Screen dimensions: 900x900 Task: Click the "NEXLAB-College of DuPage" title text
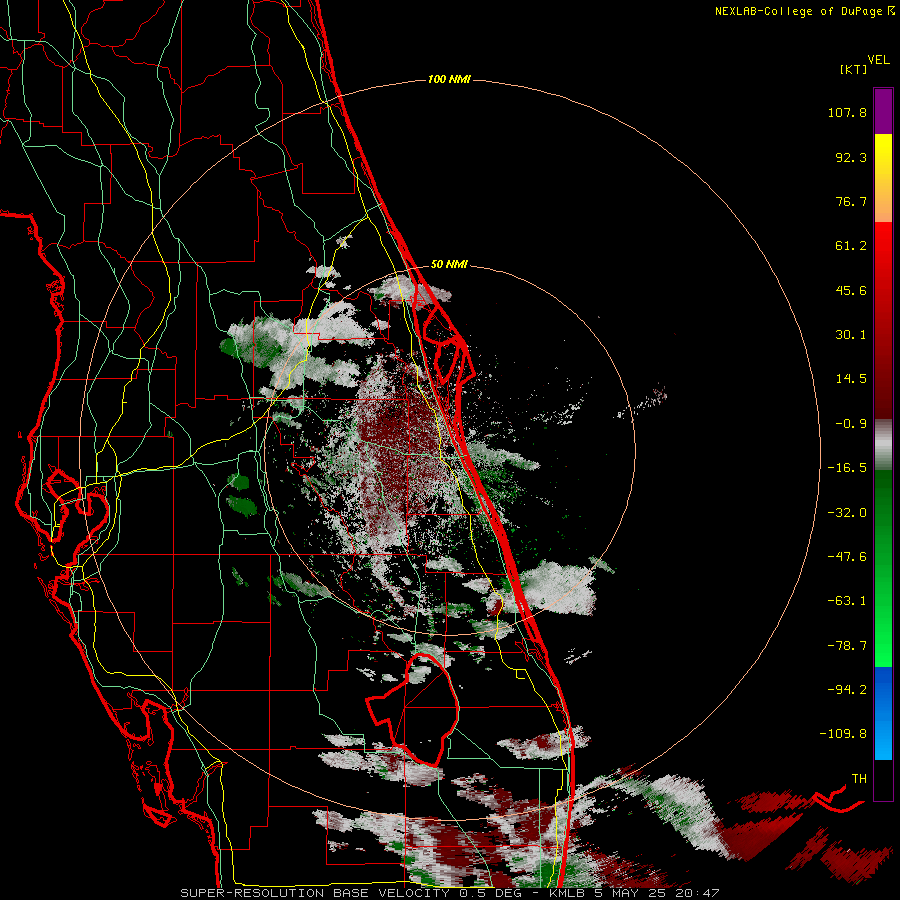coord(798,11)
